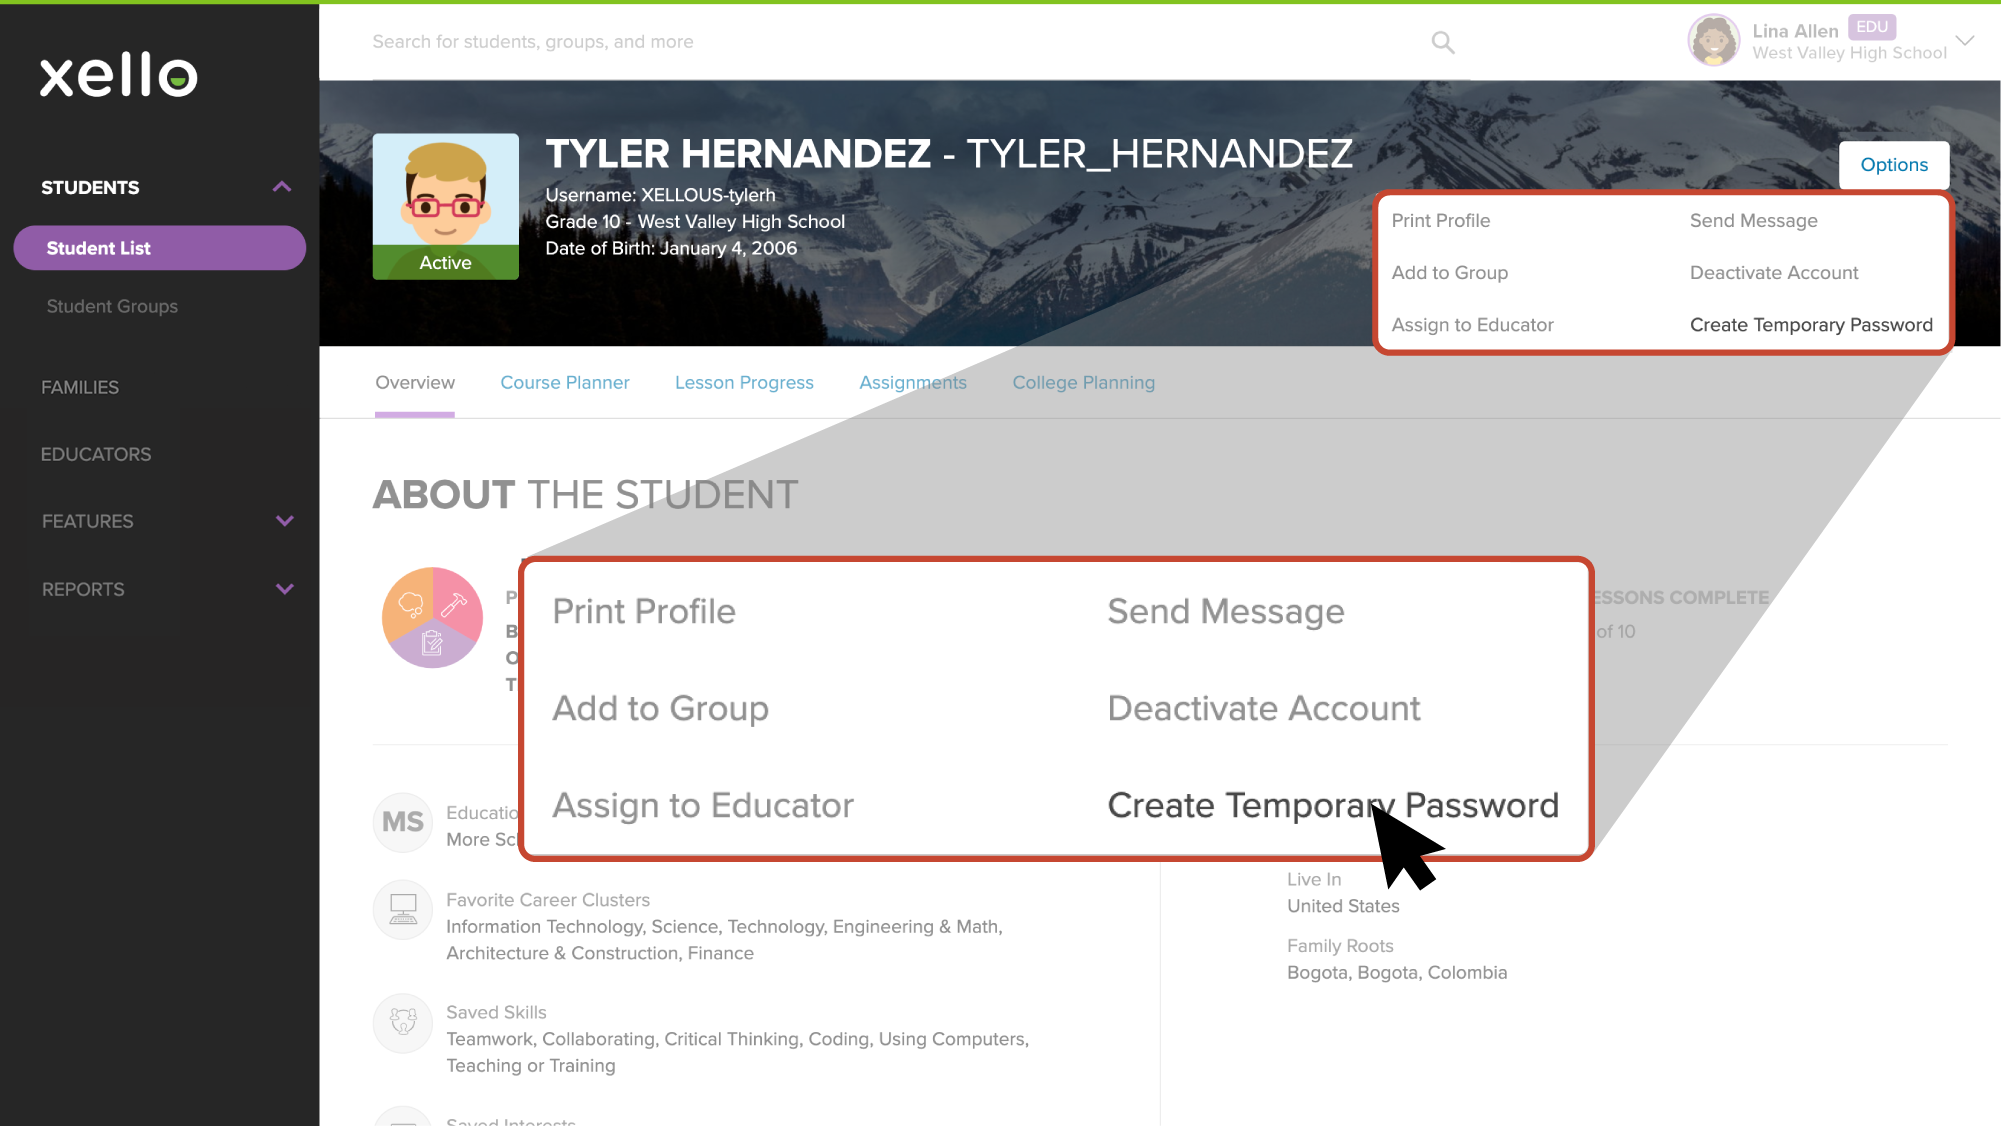Screen dimensions: 2001x1126
Task: Click the Xello logo
Action: coord(118,75)
